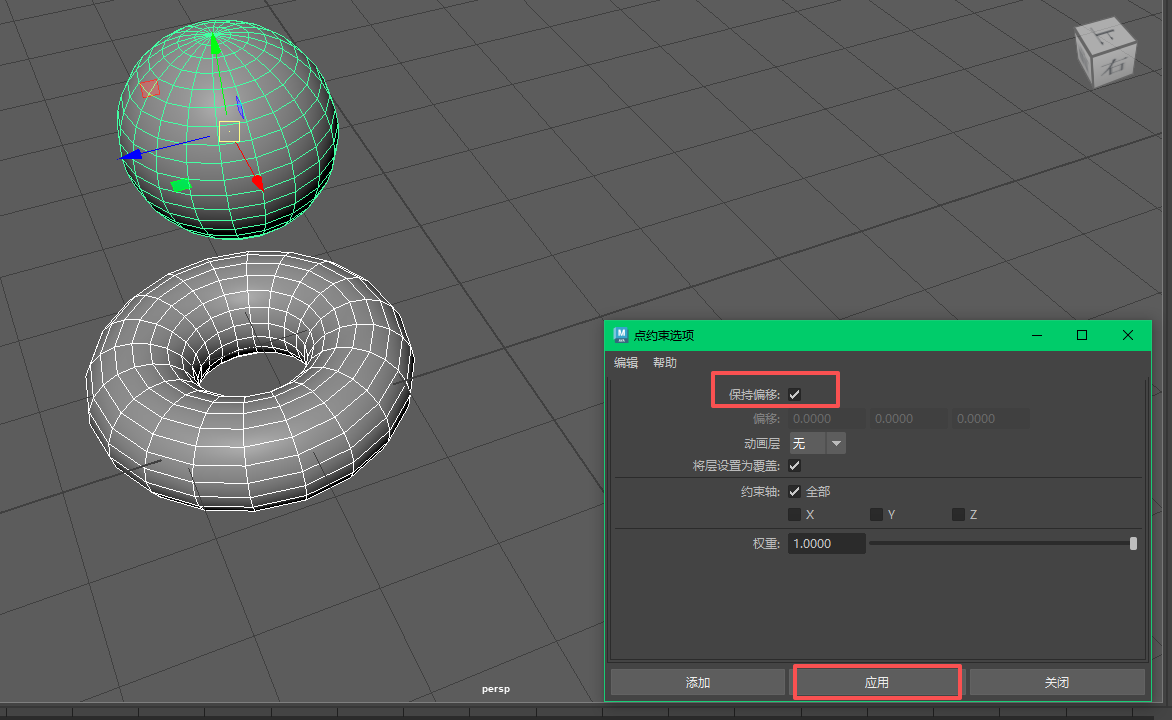The image size is (1172, 720).
Task: Click the first 偏移 offset field
Action: pos(826,419)
